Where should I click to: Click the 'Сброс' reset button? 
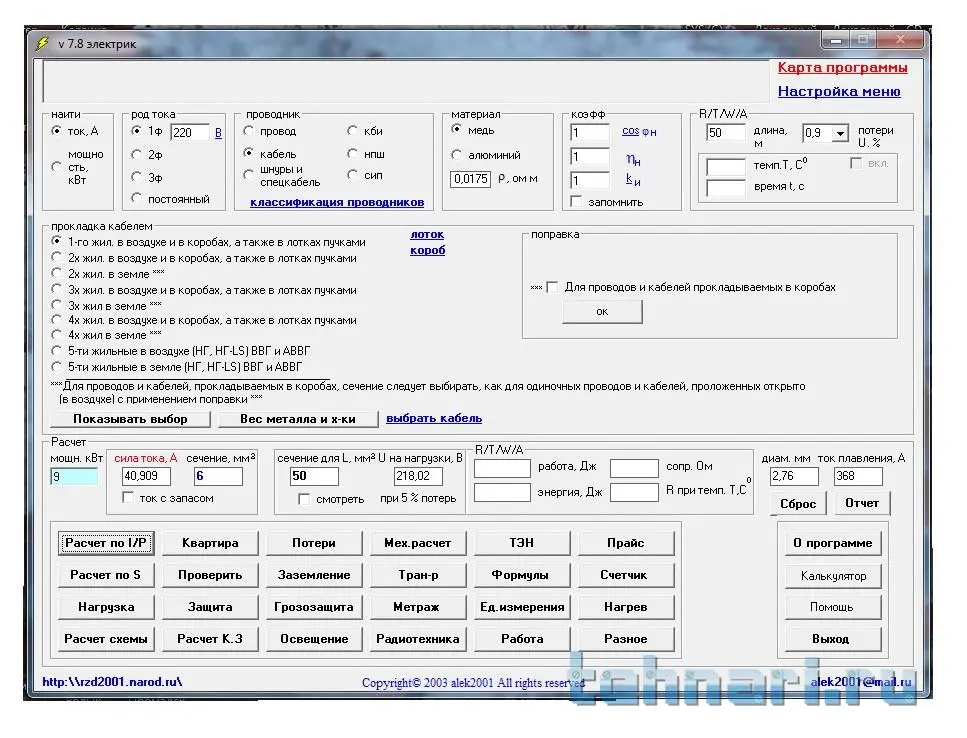(x=798, y=503)
